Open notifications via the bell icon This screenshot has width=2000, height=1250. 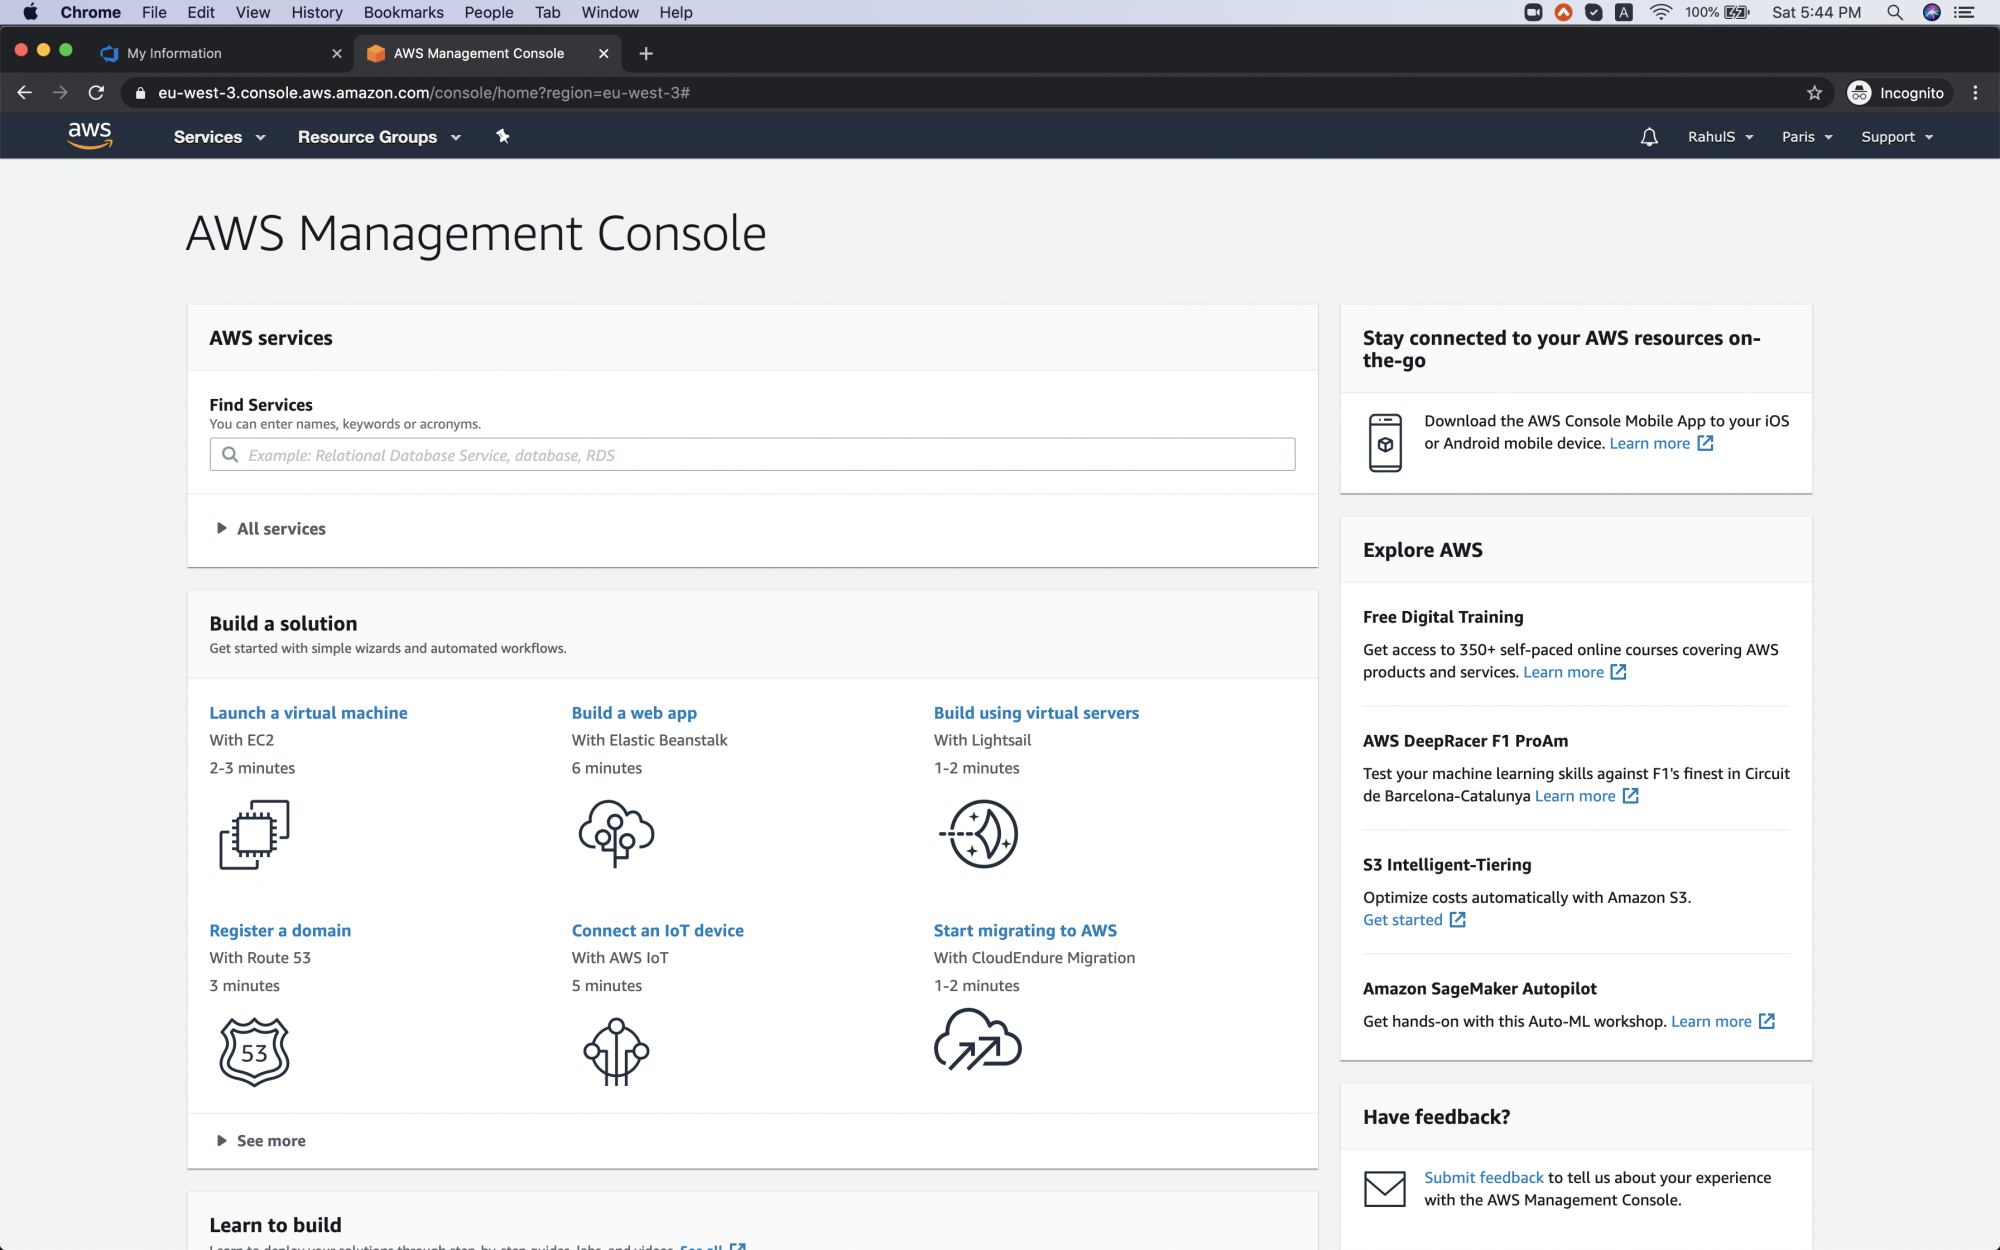coord(1649,136)
